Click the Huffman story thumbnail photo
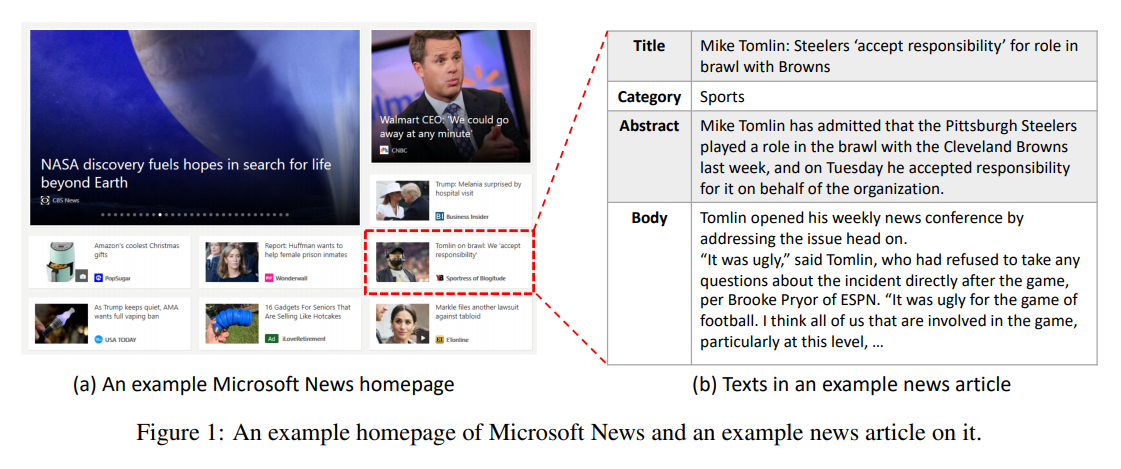This screenshot has width=1121, height=469. pyautogui.click(x=232, y=262)
